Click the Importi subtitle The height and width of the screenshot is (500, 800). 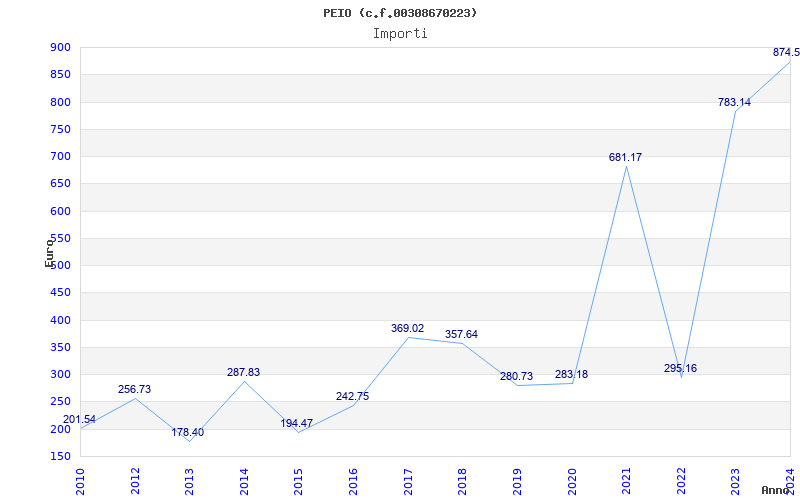tap(400, 34)
